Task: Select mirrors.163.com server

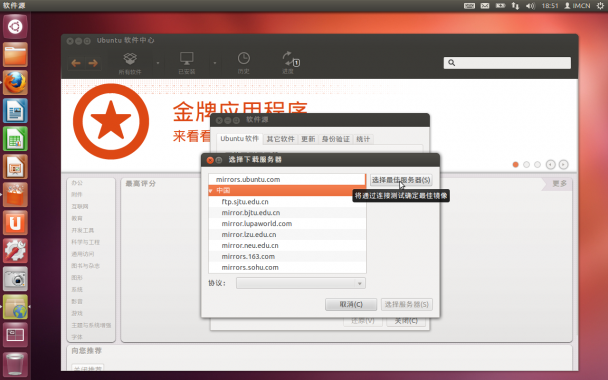Action: (287, 256)
